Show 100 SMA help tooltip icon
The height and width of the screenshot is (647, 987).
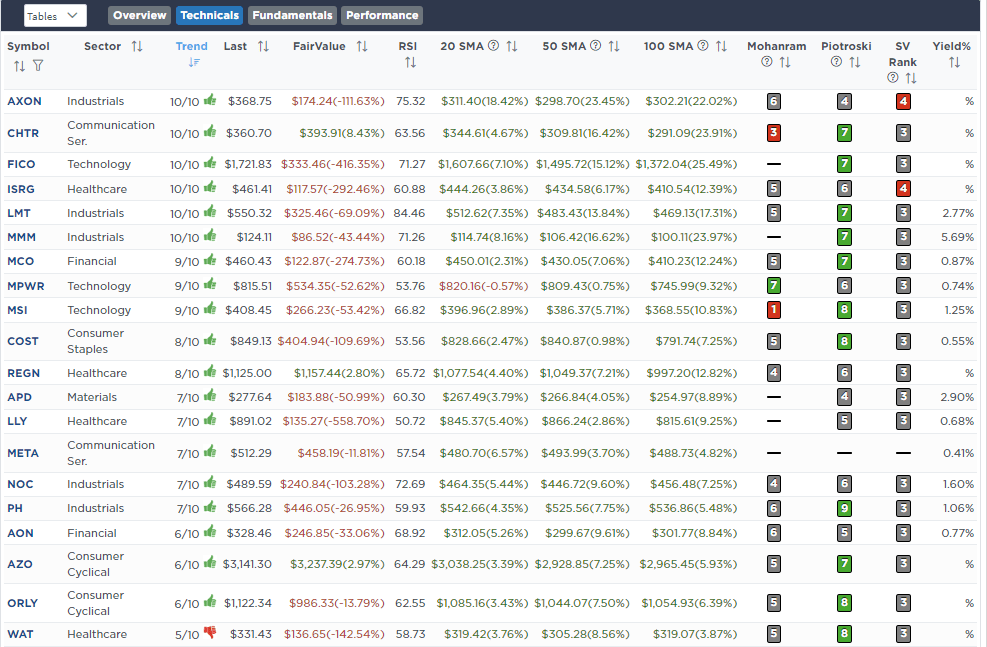[703, 45]
